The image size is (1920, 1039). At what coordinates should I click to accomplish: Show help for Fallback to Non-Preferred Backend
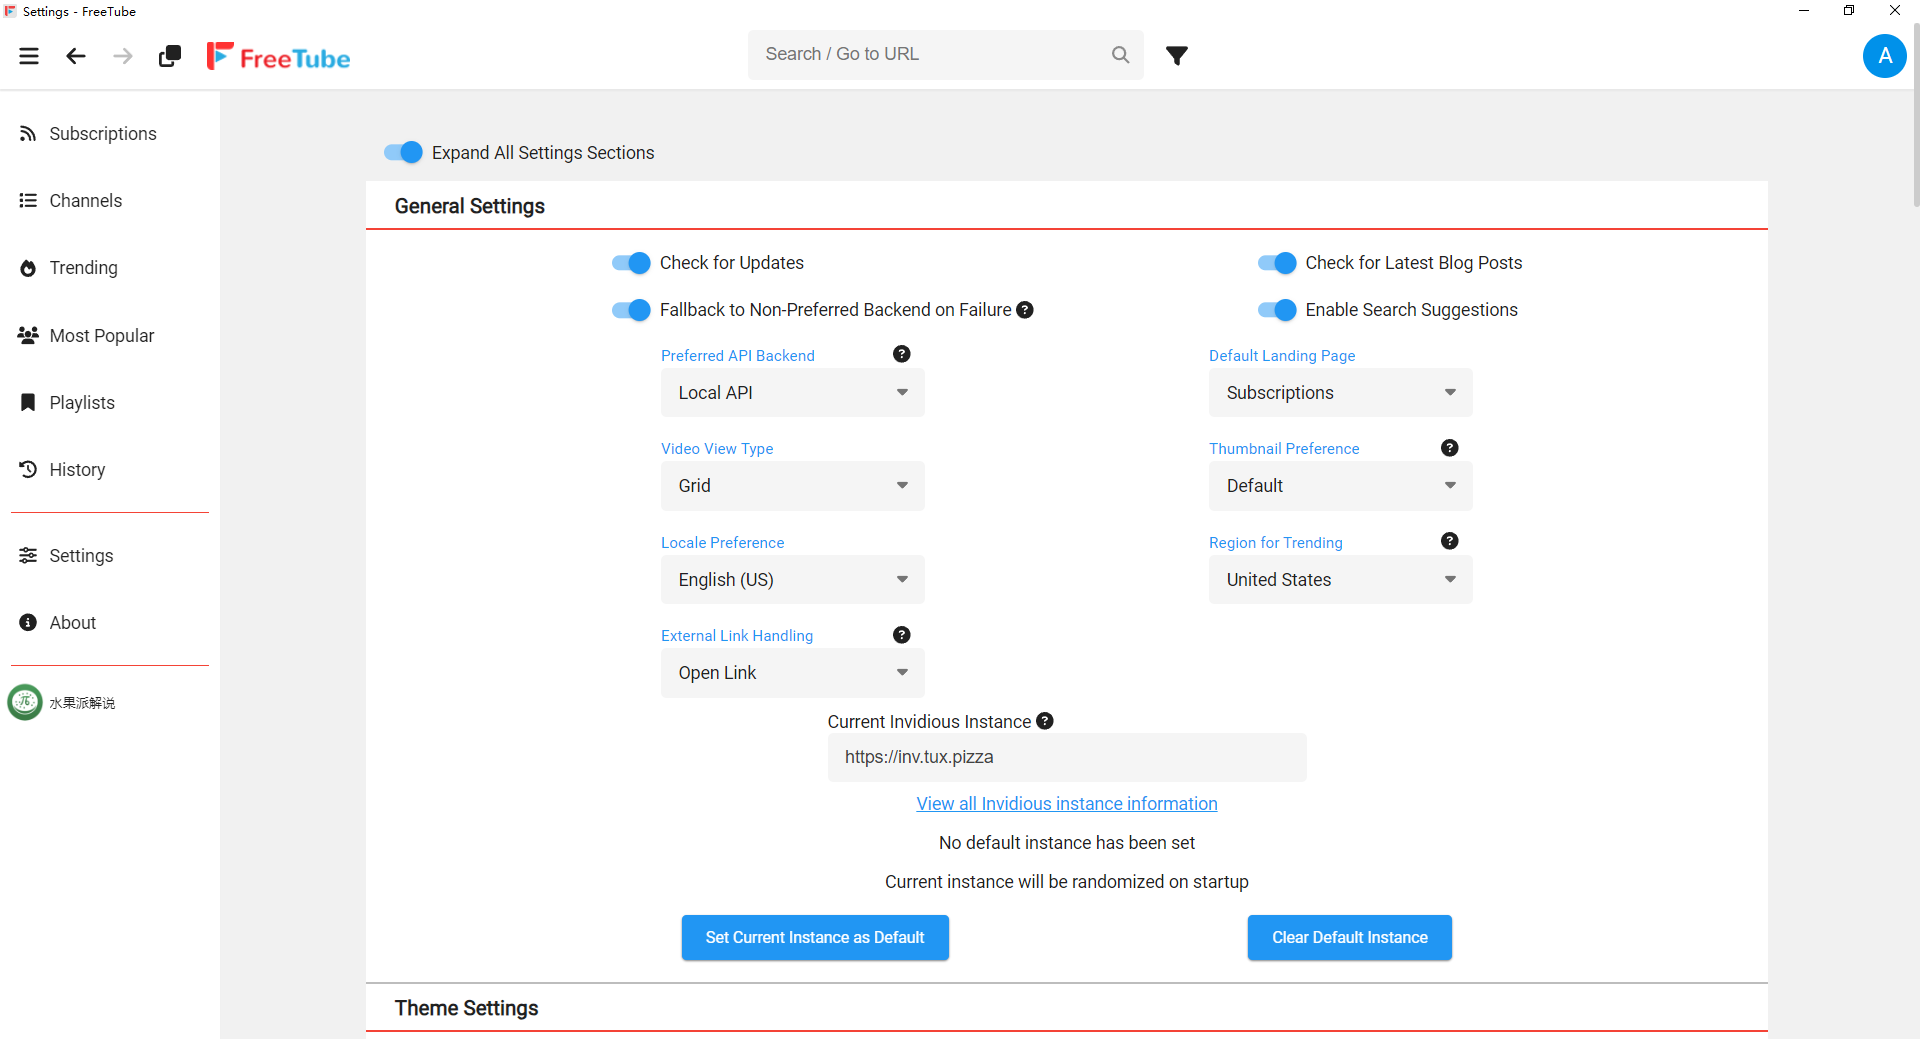click(x=1025, y=310)
